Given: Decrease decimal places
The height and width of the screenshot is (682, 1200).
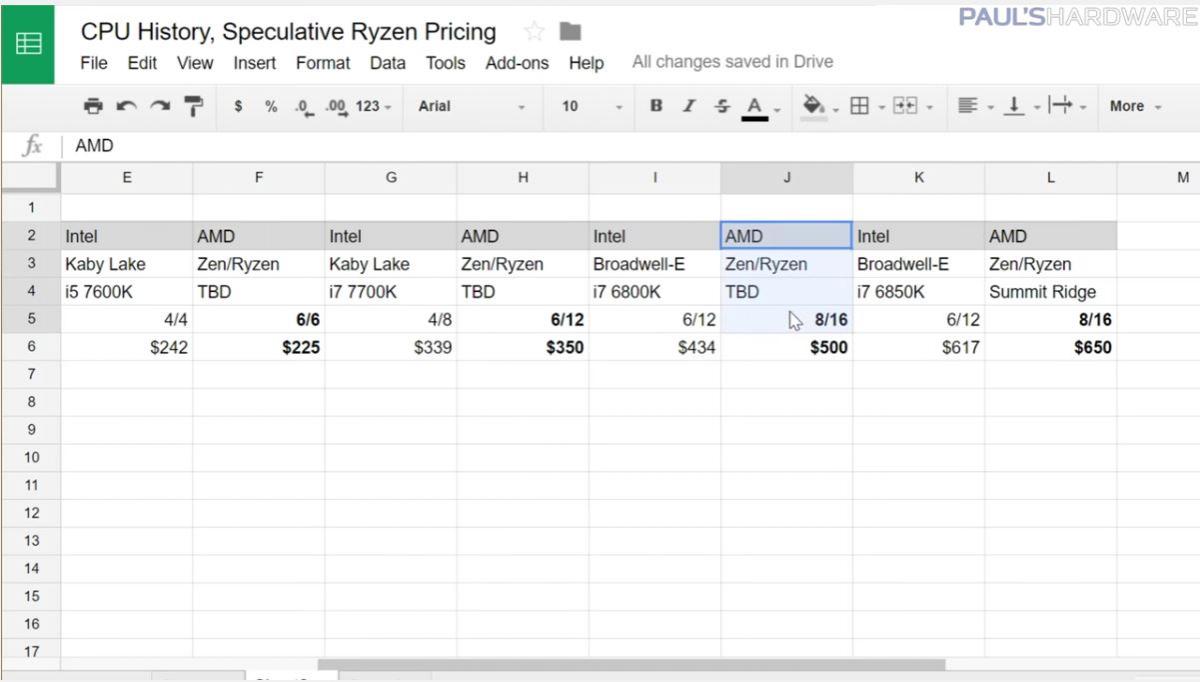Looking at the screenshot, I should [304, 106].
